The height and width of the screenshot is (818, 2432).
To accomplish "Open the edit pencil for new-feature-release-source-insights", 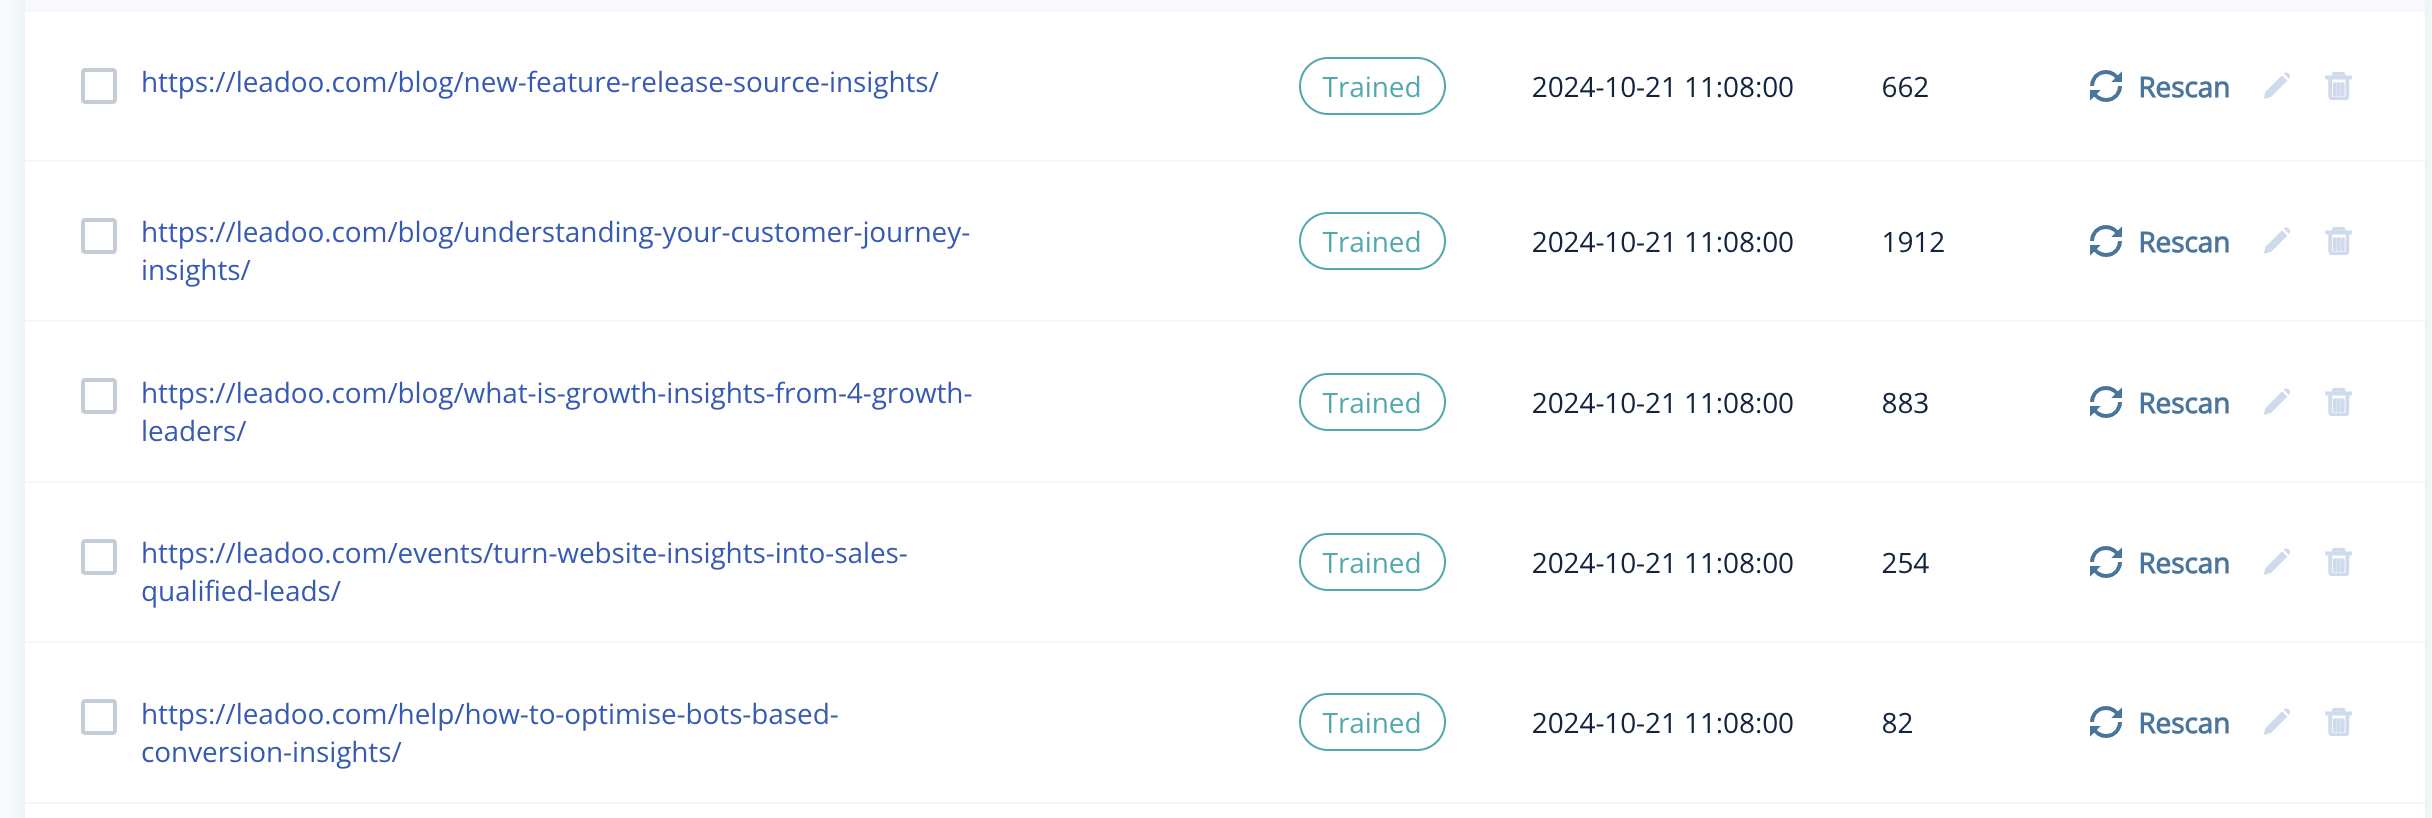I will coord(2277,87).
